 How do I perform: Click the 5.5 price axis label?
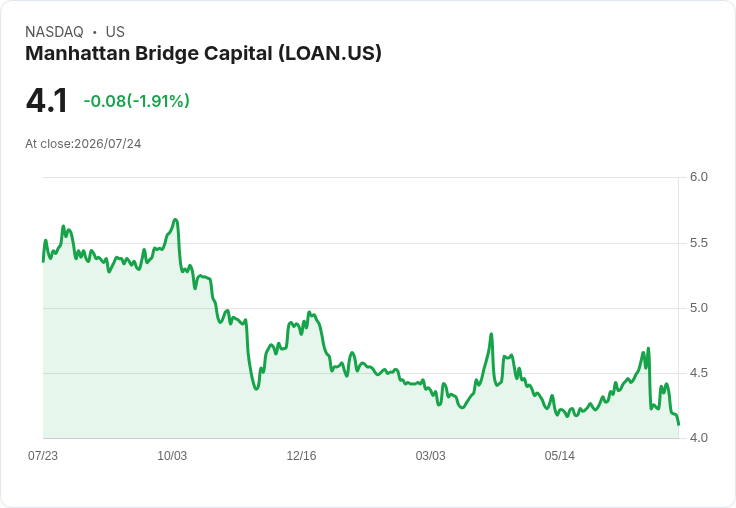coord(698,243)
